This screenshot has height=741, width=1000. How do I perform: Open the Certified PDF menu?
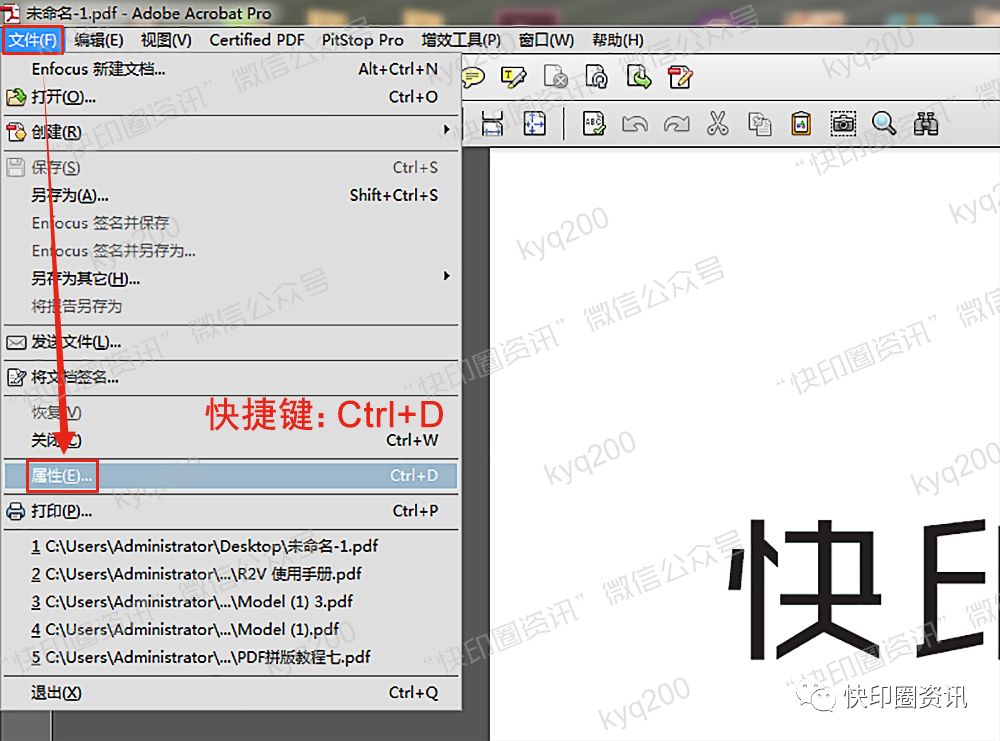(x=257, y=40)
